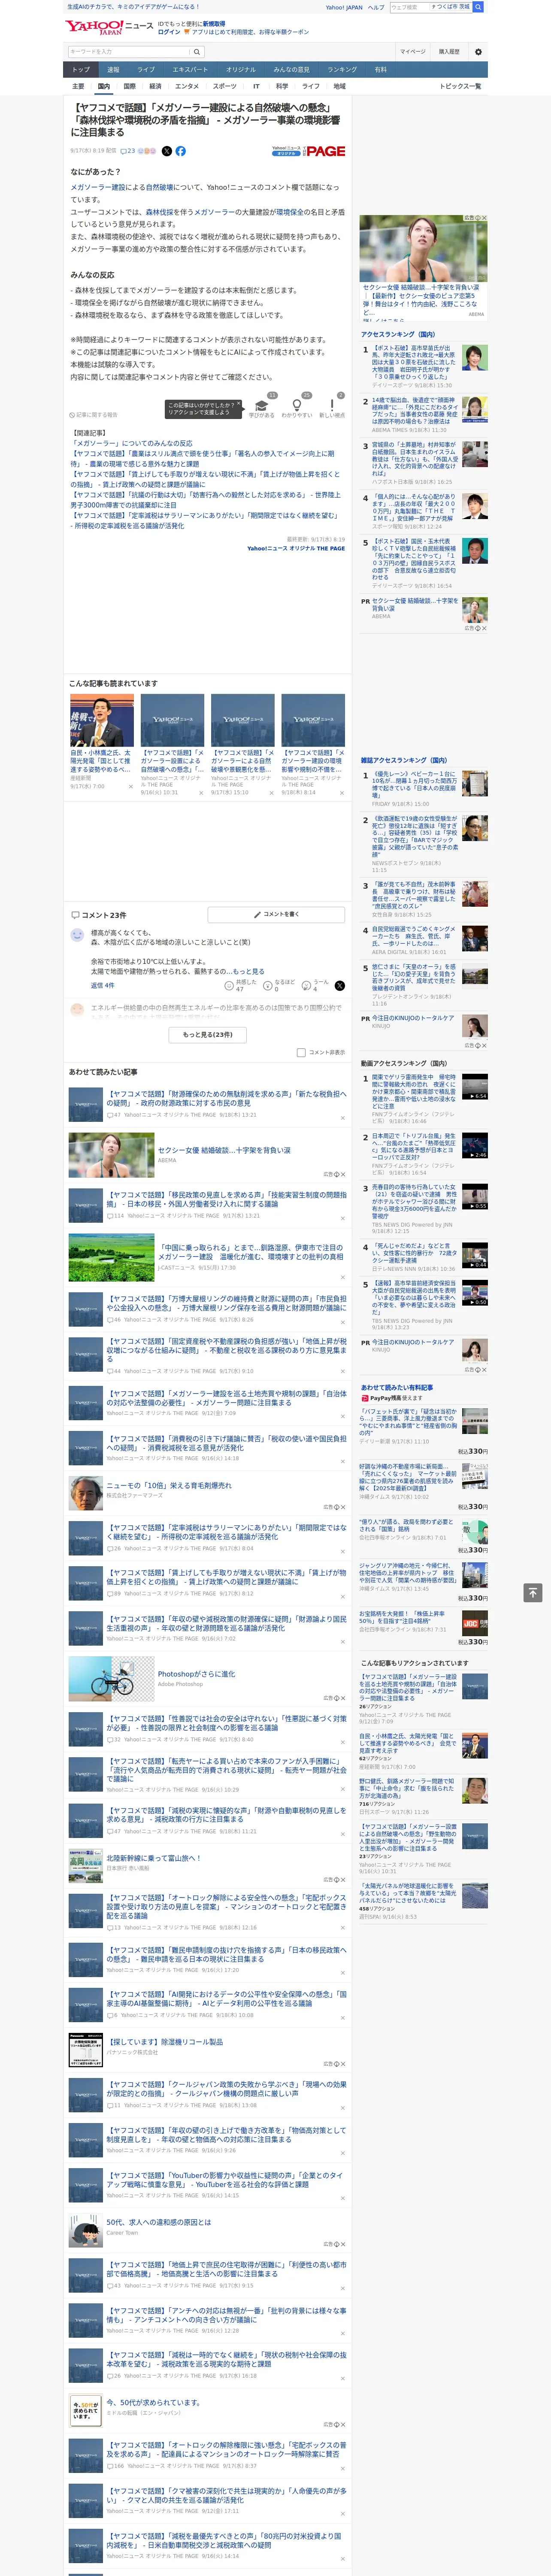
Task: Select the エキスパート tab
Action: (190, 70)
